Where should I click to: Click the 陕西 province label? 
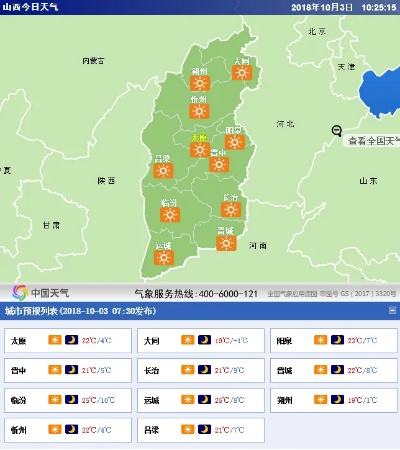[x=106, y=181]
